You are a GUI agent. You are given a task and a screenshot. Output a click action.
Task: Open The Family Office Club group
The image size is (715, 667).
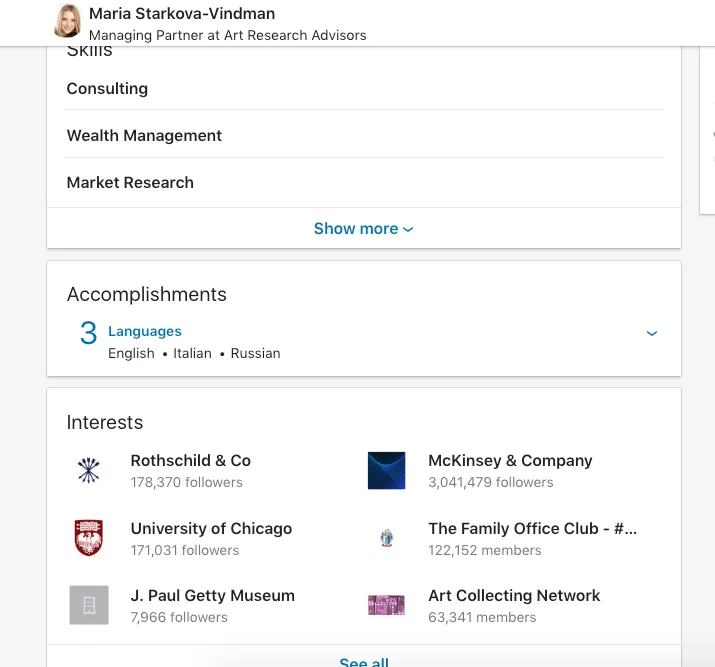tap(532, 528)
